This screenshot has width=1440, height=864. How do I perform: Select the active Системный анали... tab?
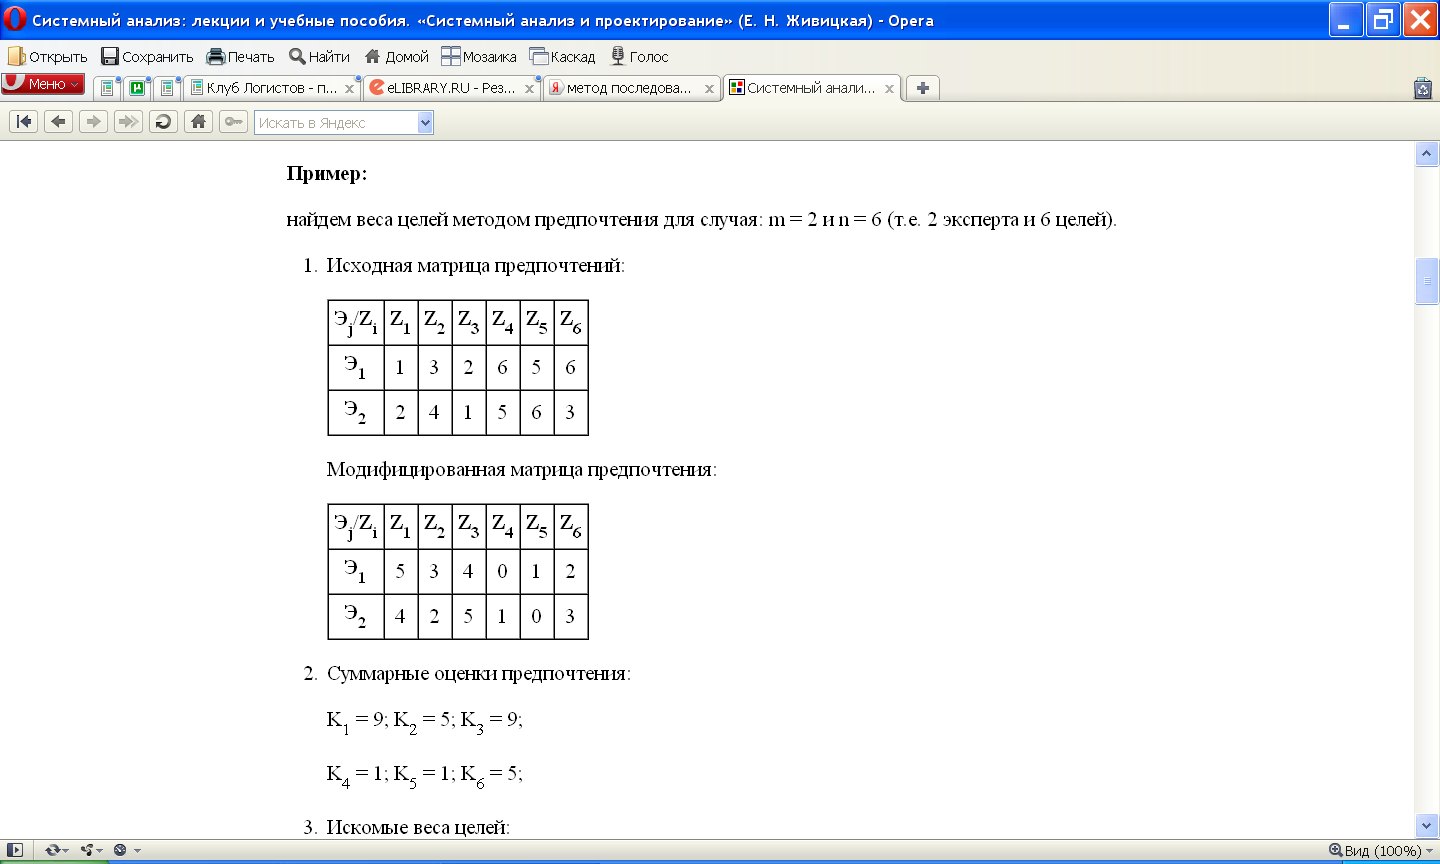pos(812,88)
